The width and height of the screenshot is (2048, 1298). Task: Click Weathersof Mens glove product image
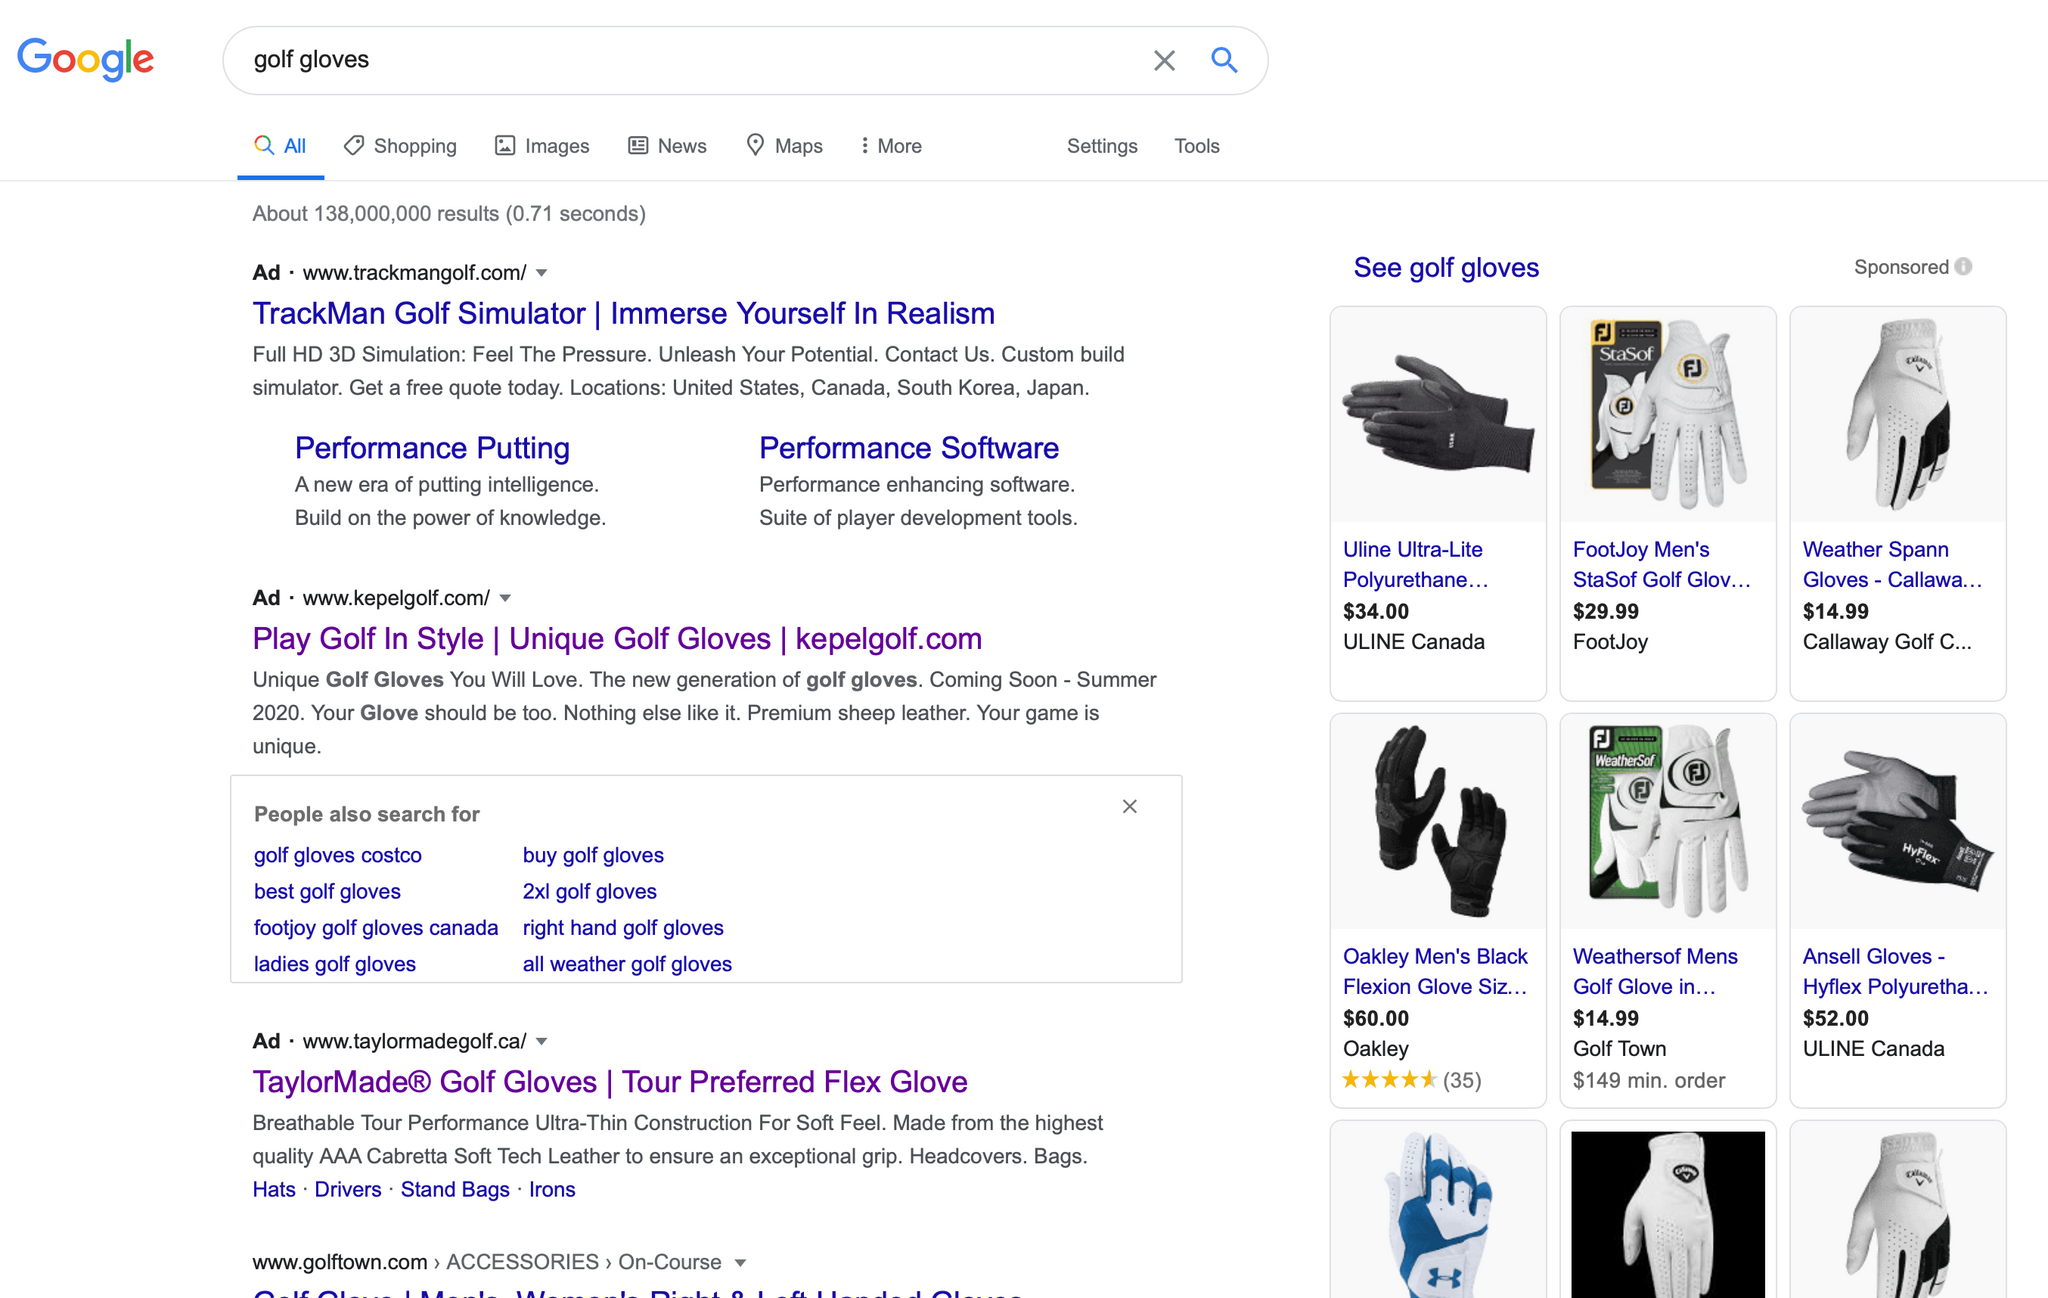point(1668,821)
